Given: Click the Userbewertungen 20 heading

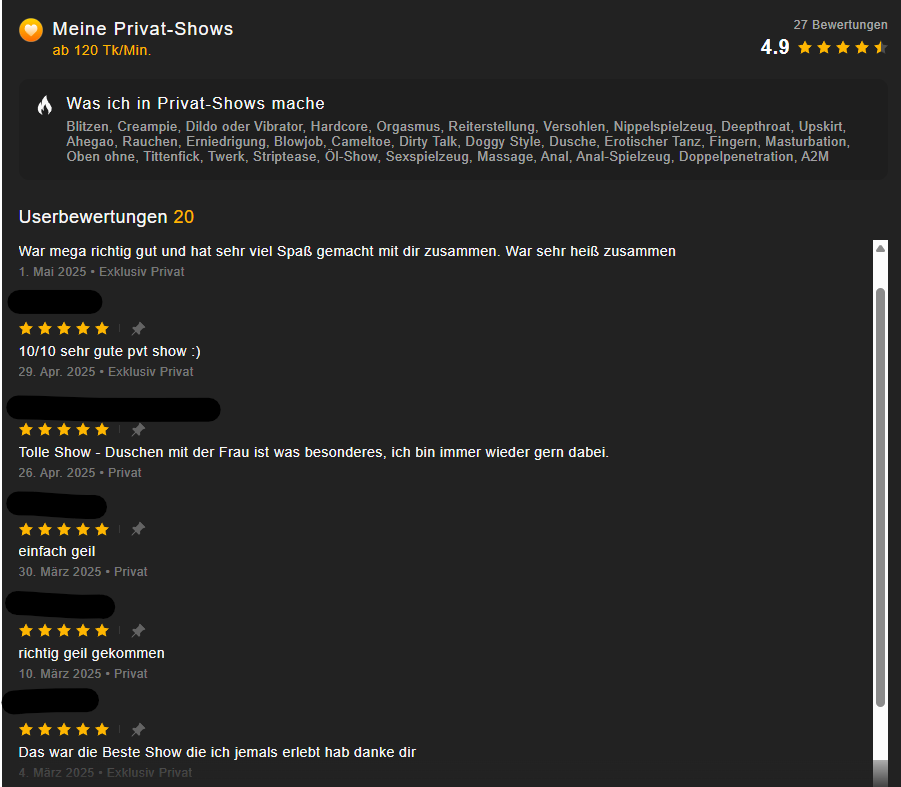Looking at the screenshot, I should click(x=106, y=217).
